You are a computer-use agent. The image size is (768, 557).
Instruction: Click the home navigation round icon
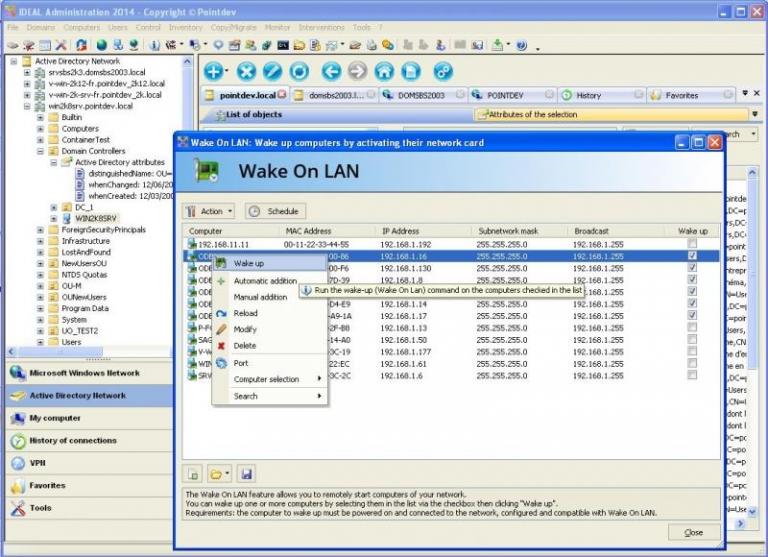(x=384, y=71)
